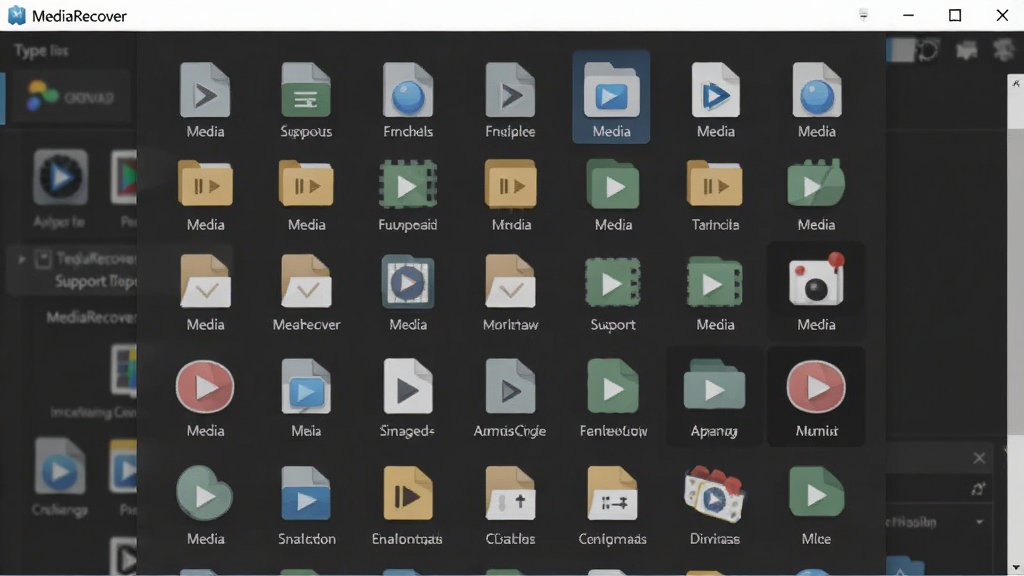Select the CBatles folder icon

[510, 494]
